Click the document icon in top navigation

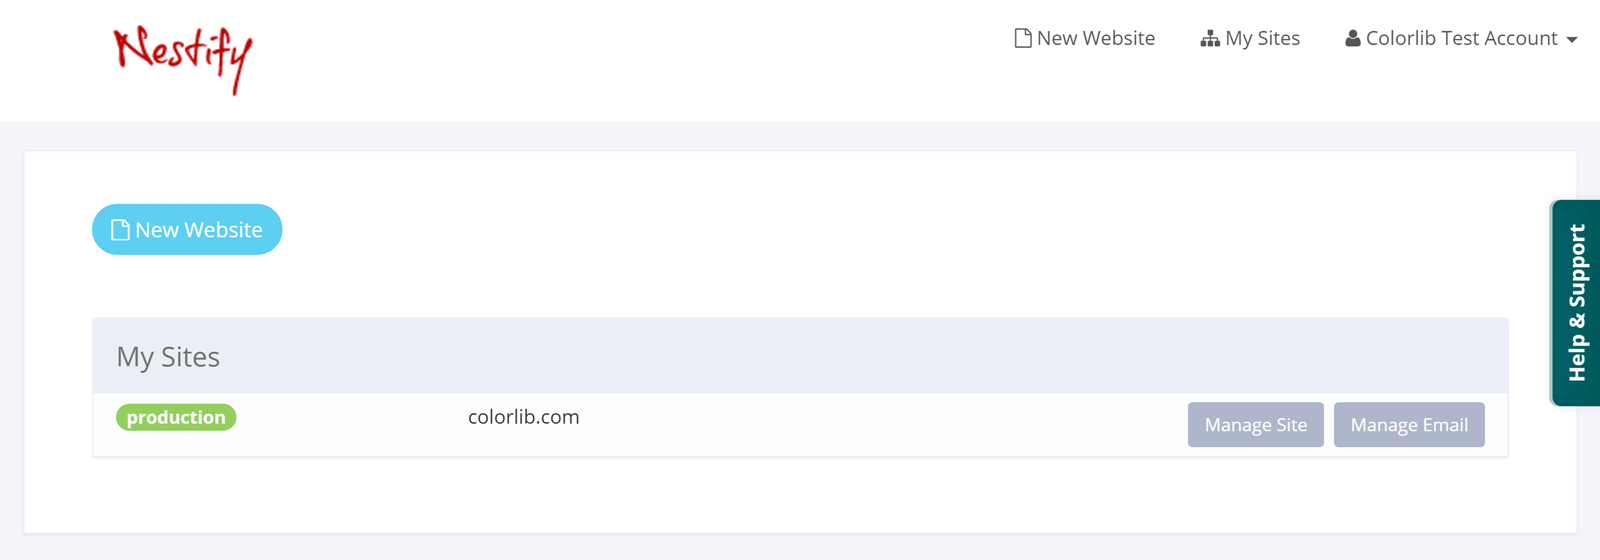[x=1022, y=39]
